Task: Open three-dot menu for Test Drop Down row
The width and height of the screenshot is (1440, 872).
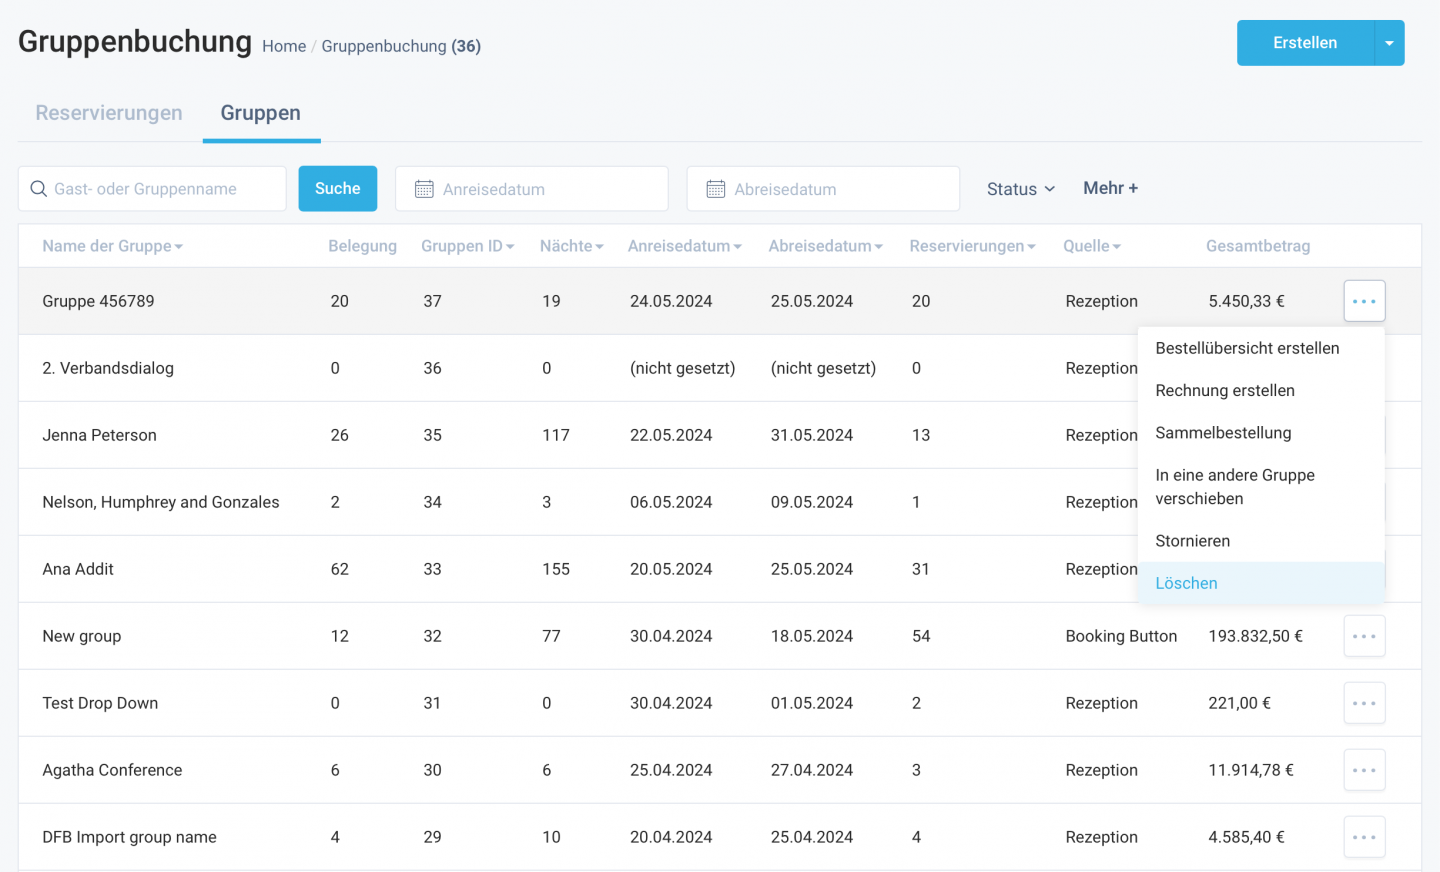Action: [x=1364, y=703]
